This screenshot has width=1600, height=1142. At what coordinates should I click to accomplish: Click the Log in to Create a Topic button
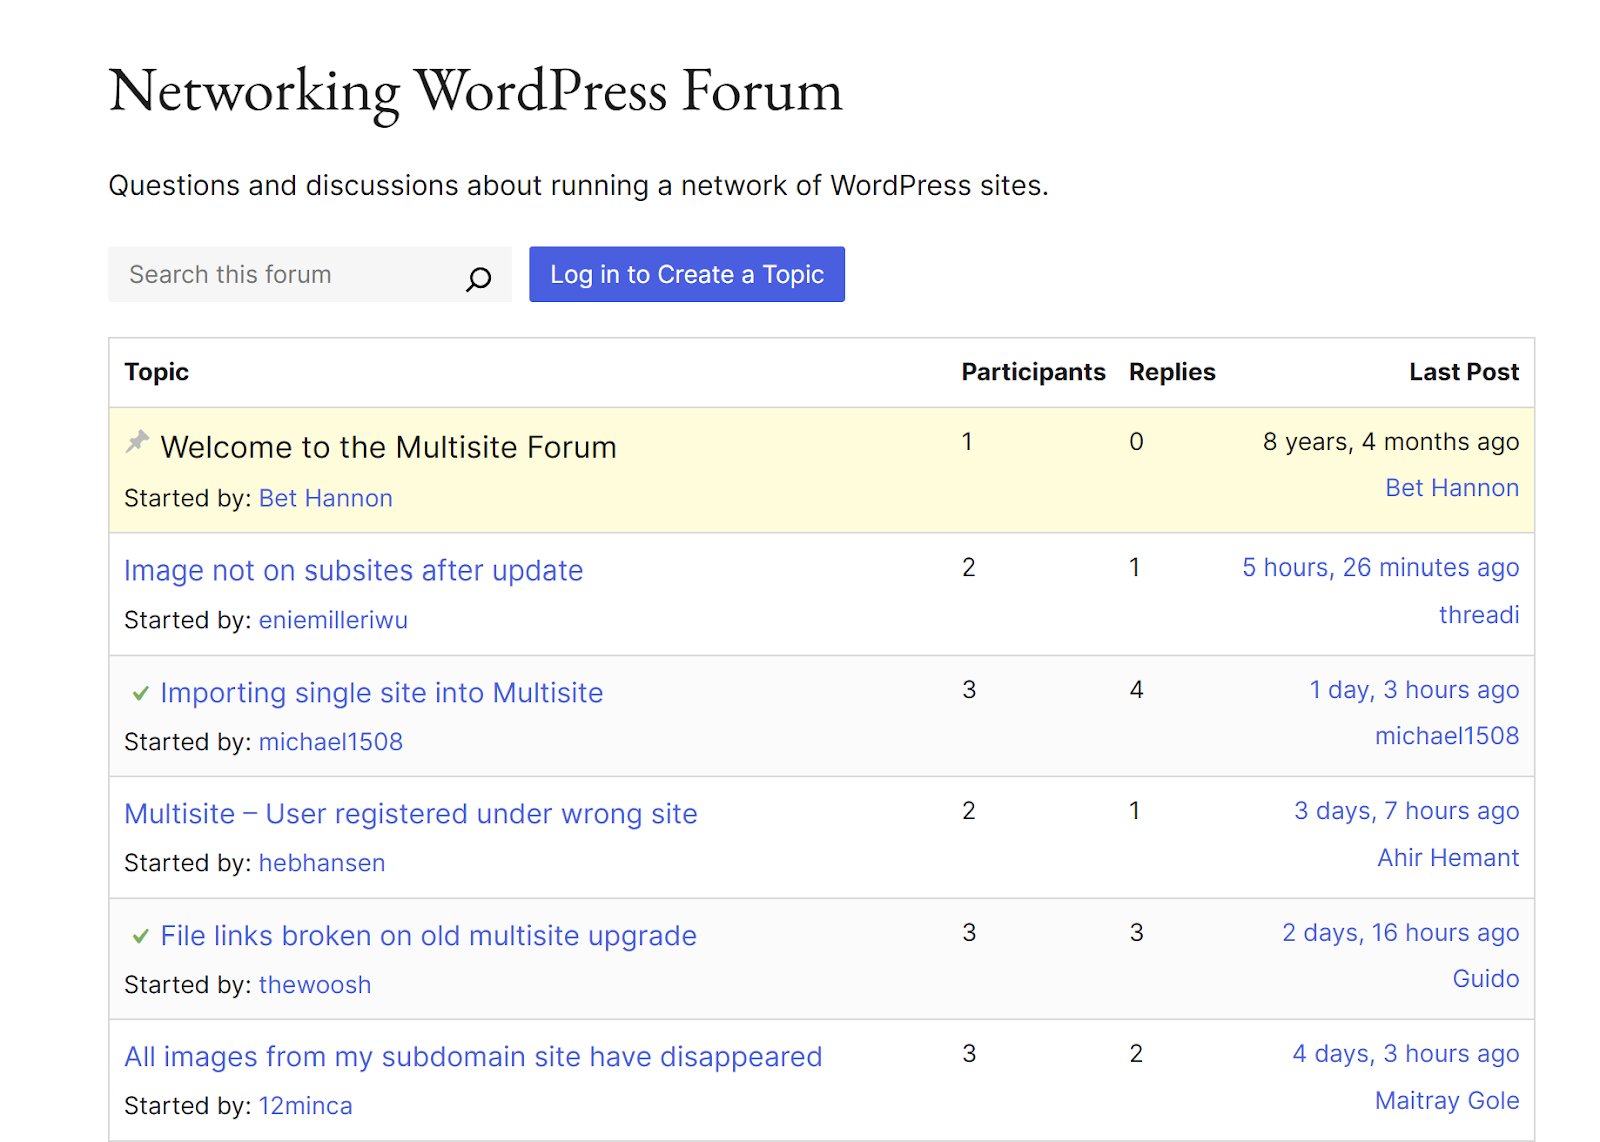[x=687, y=274]
